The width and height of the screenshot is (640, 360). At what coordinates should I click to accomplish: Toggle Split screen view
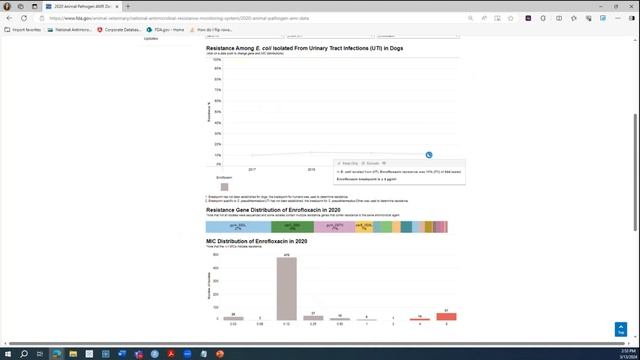(x=559, y=18)
